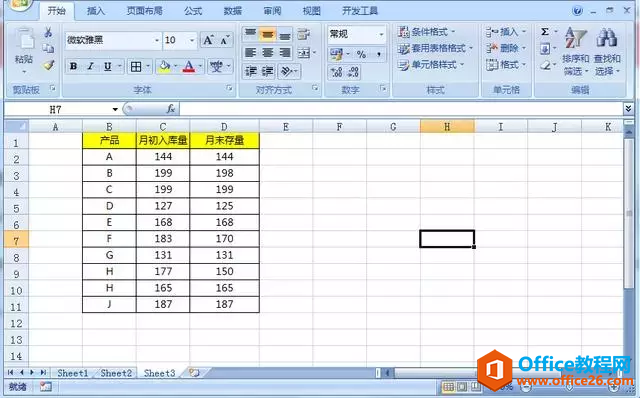Center text horizontally
Image resolution: width=640 pixels, height=398 pixels.
[x=268, y=53]
